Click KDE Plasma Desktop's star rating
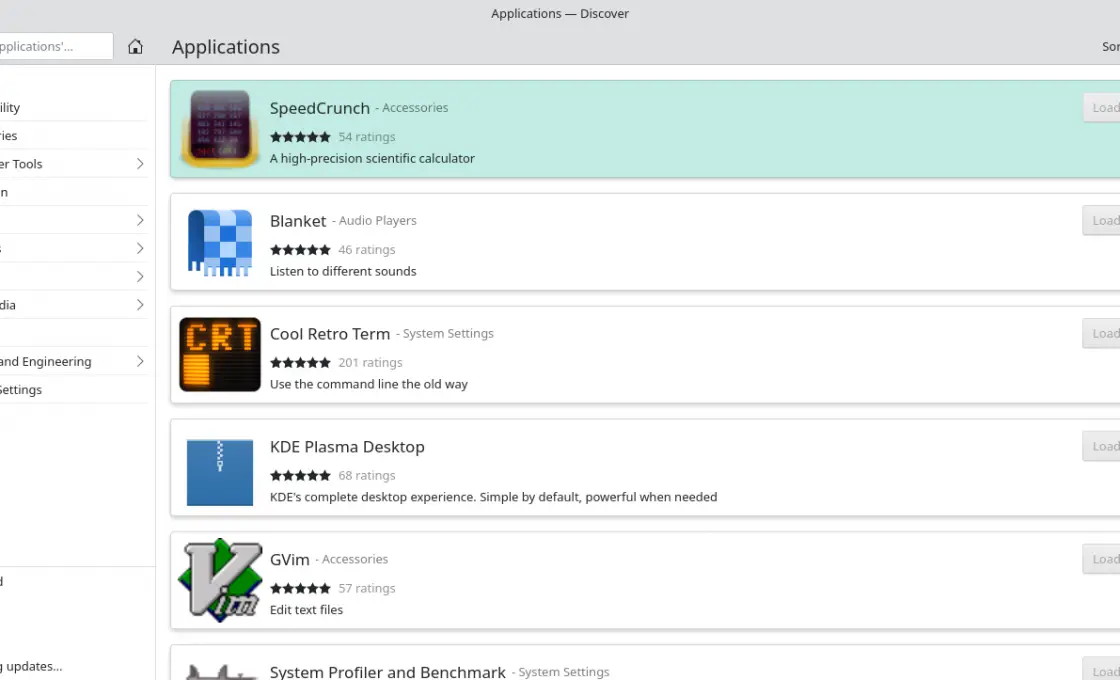This screenshot has height=680, width=1120. click(300, 475)
